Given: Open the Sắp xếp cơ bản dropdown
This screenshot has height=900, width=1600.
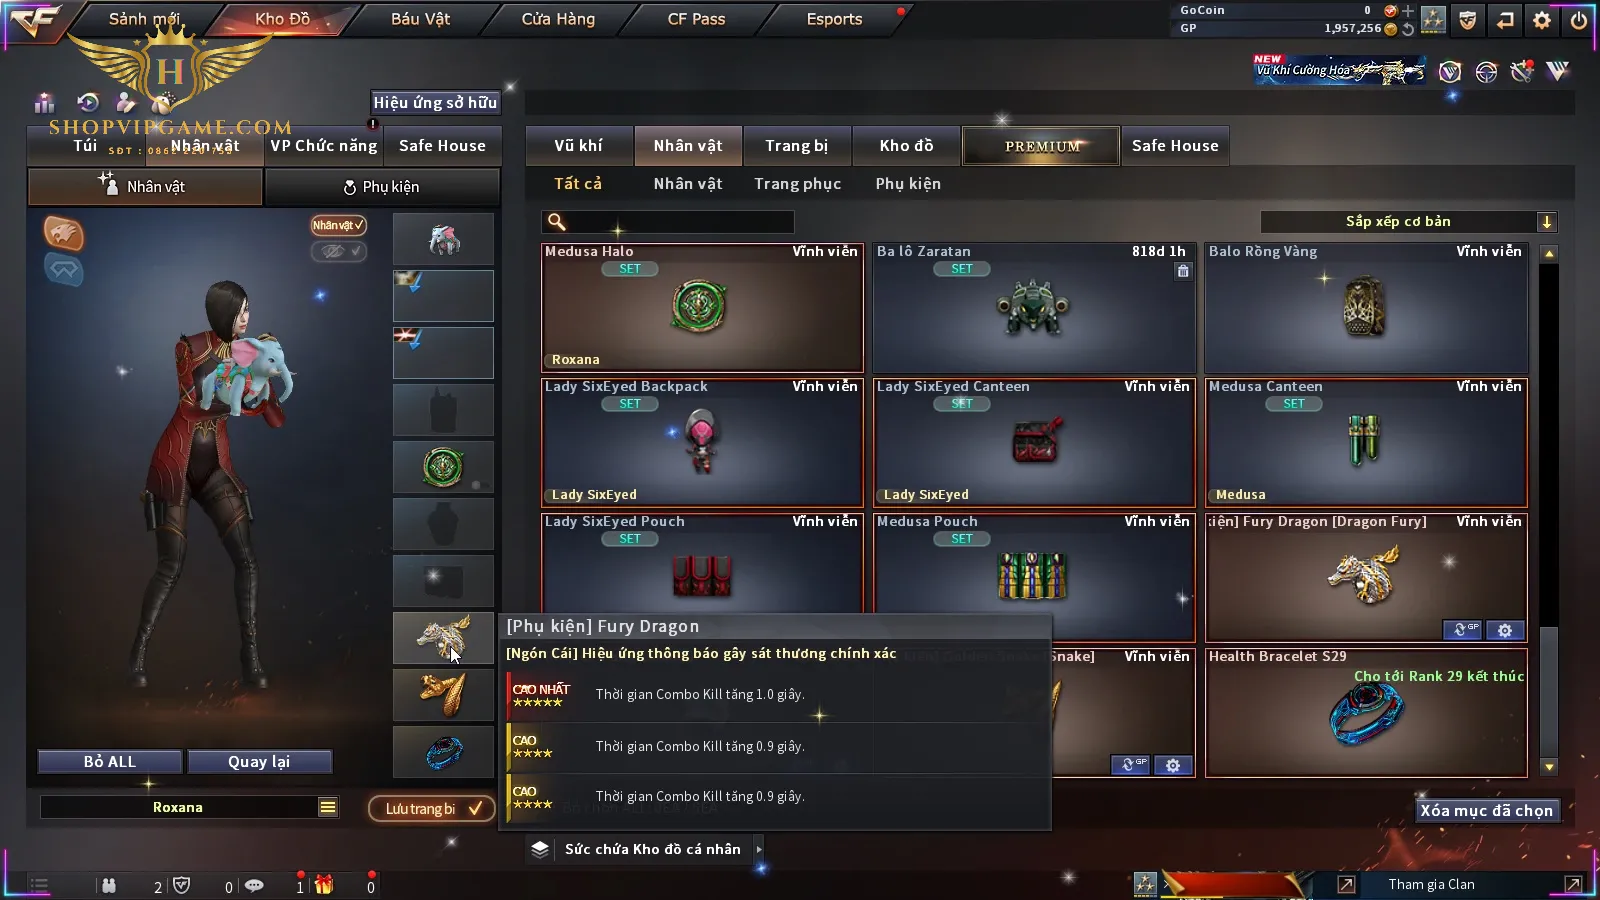Looking at the screenshot, I should tap(1408, 222).
